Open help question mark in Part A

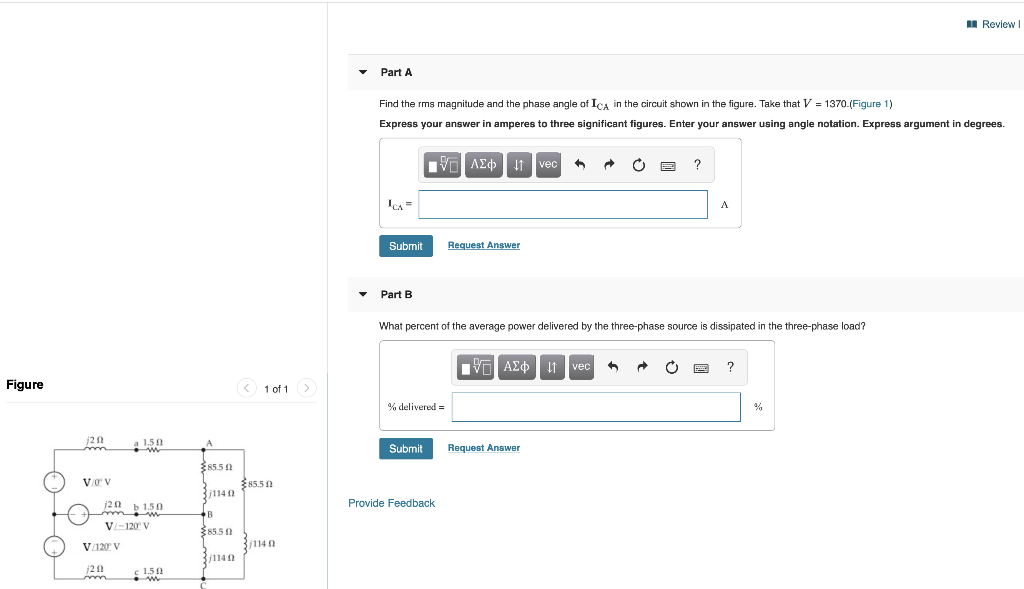(697, 165)
